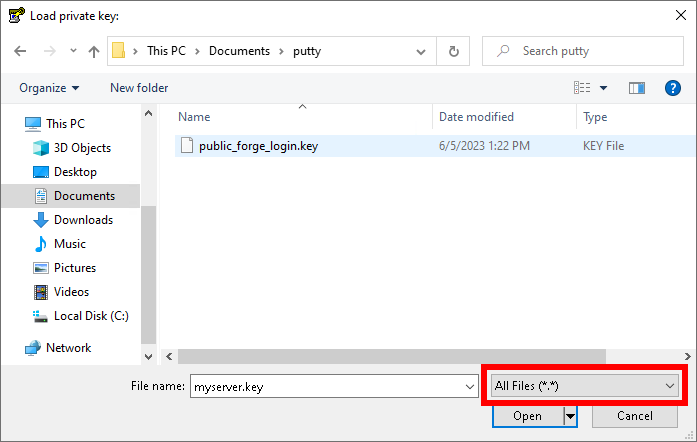
Task: Click the Cancel button
Action: click(634, 416)
